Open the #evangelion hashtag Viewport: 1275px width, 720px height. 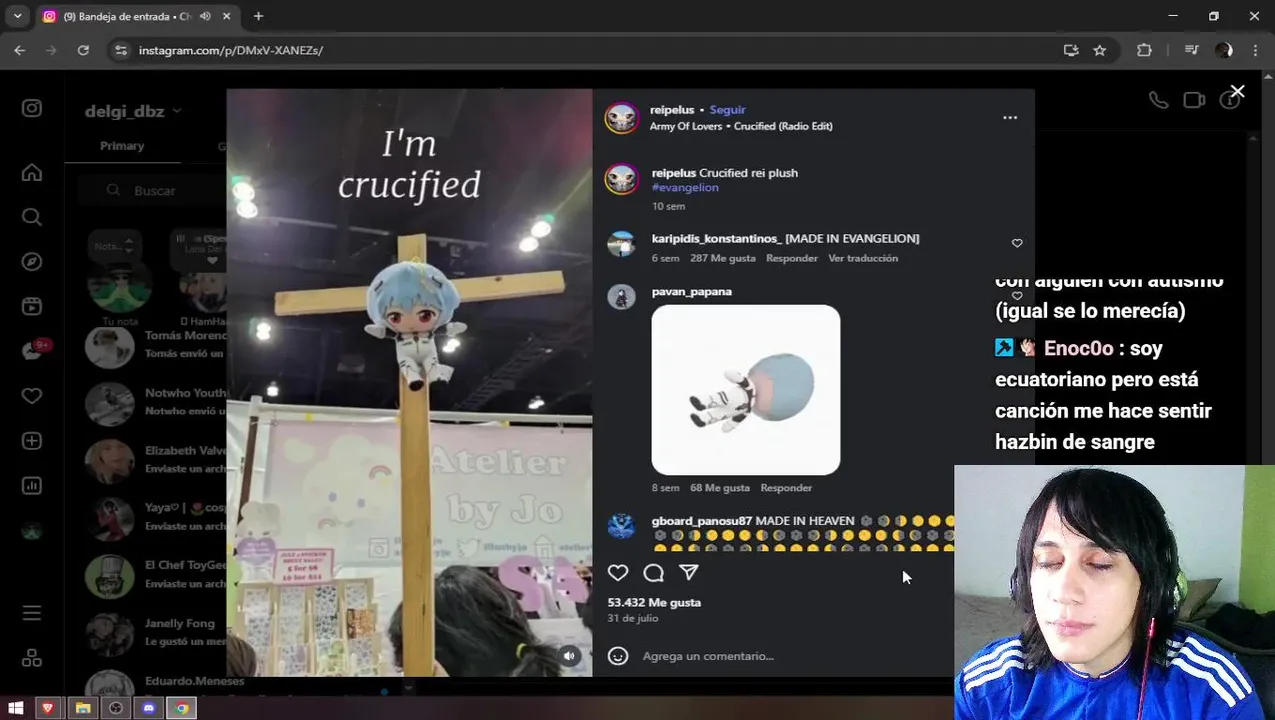click(x=685, y=187)
